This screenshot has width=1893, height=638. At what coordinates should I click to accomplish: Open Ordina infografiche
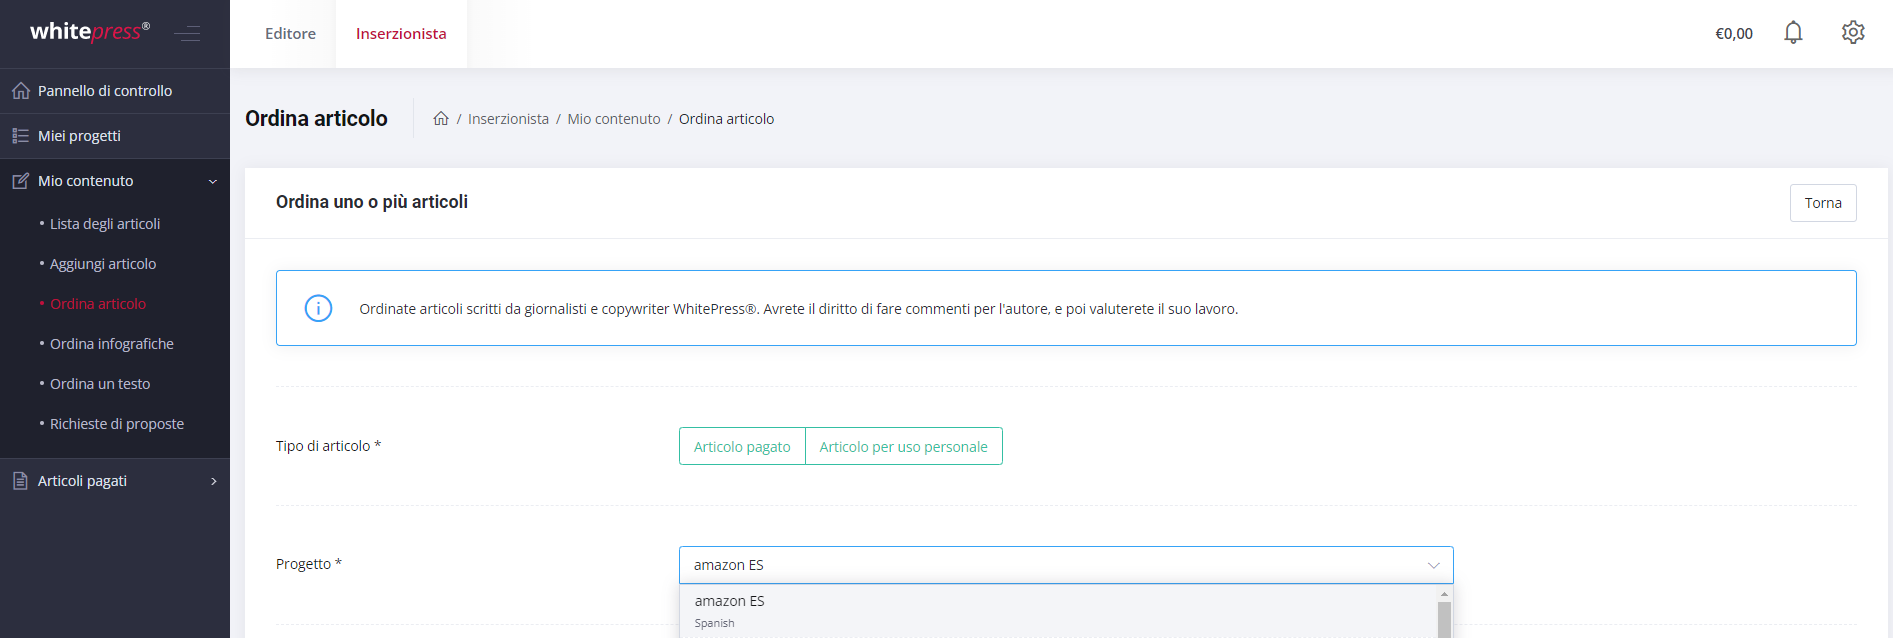112,344
